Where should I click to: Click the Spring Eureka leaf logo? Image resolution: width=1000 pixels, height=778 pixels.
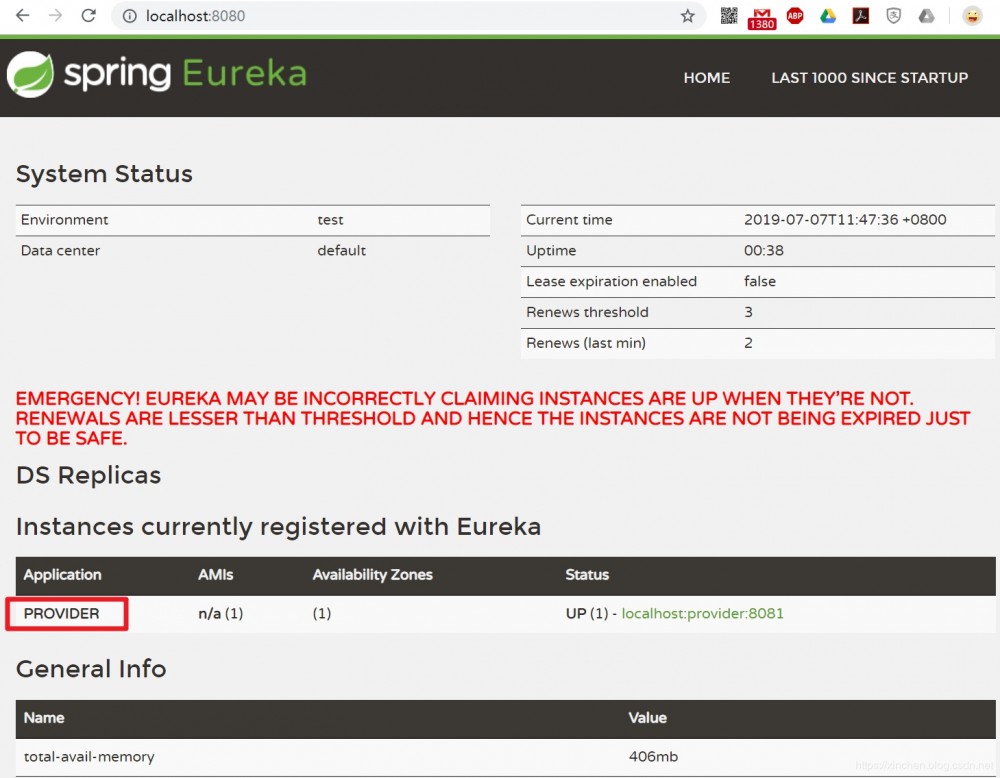31,74
